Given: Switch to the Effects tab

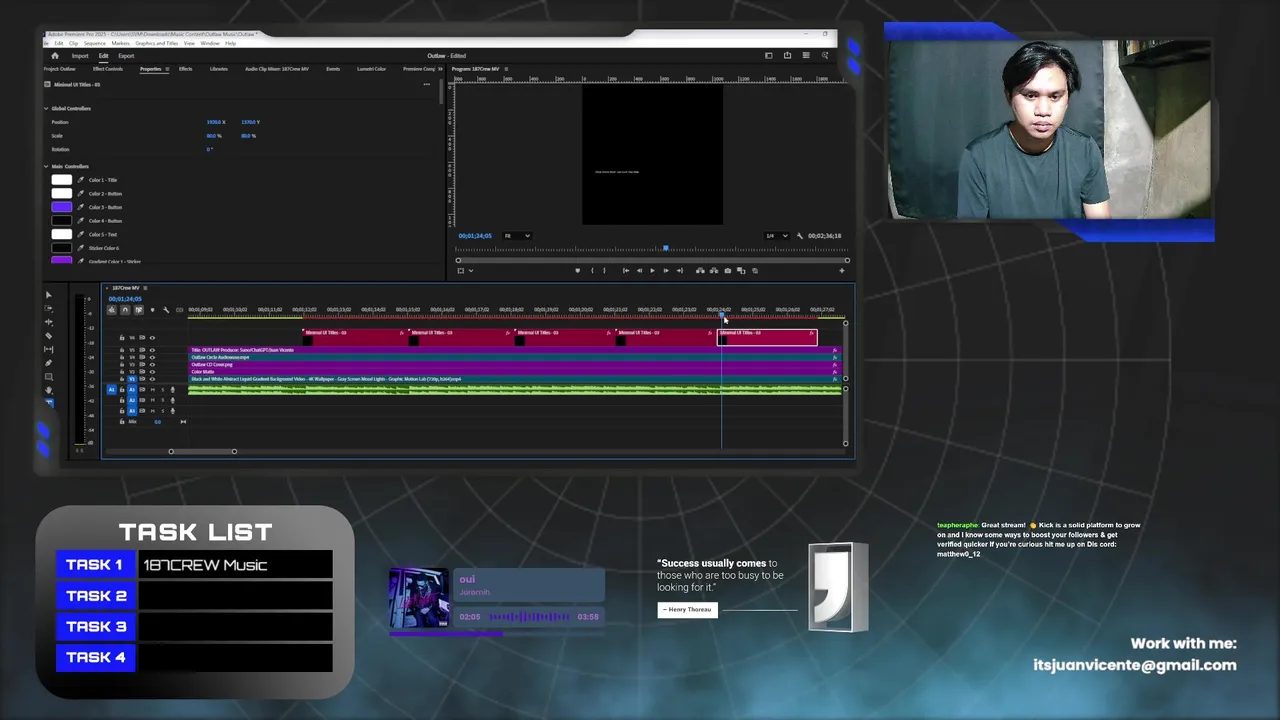Looking at the screenshot, I should (185, 69).
